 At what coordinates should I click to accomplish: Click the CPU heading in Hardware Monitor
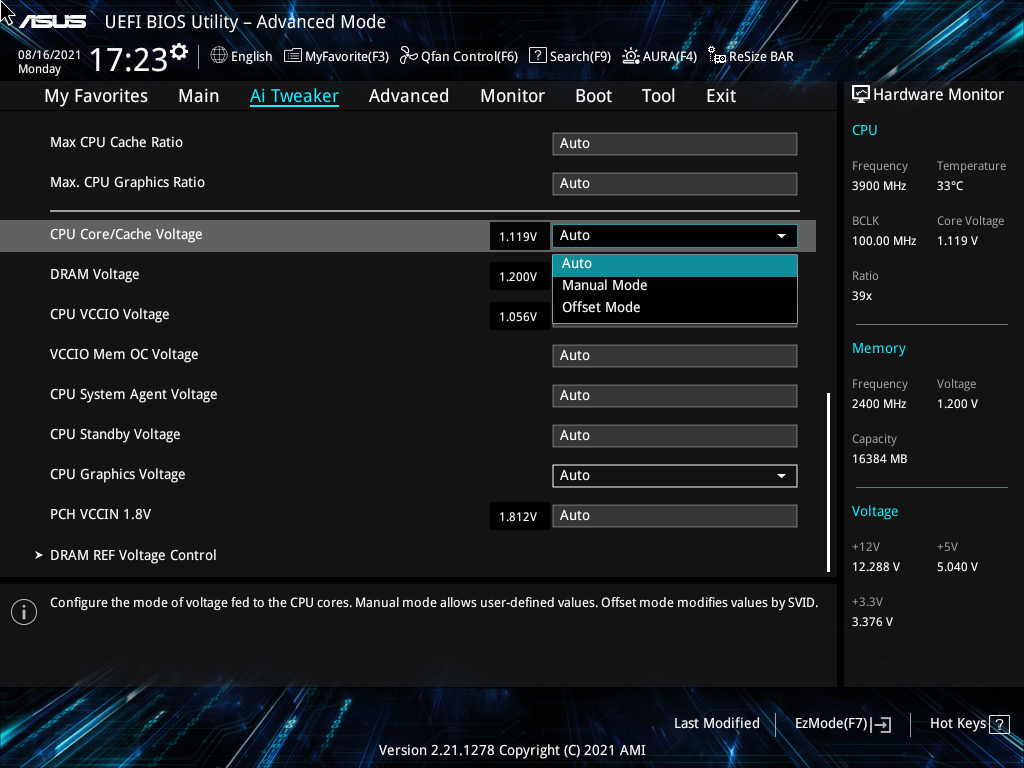(865, 130)
